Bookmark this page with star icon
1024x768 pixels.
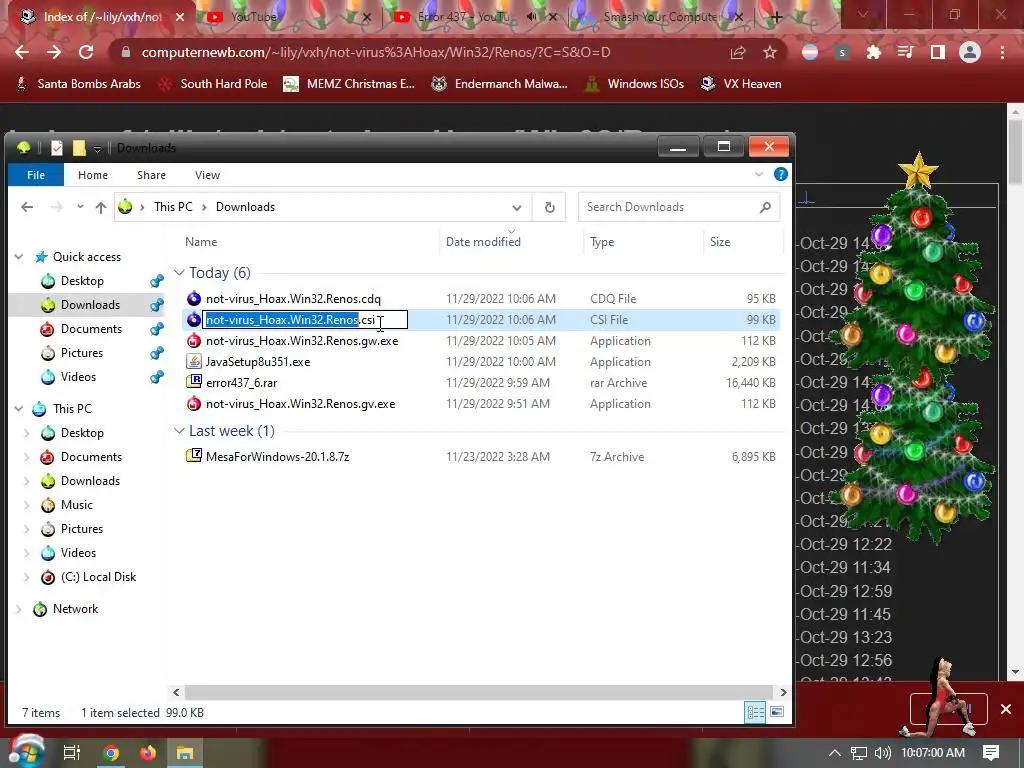click(x=770, y=52)
